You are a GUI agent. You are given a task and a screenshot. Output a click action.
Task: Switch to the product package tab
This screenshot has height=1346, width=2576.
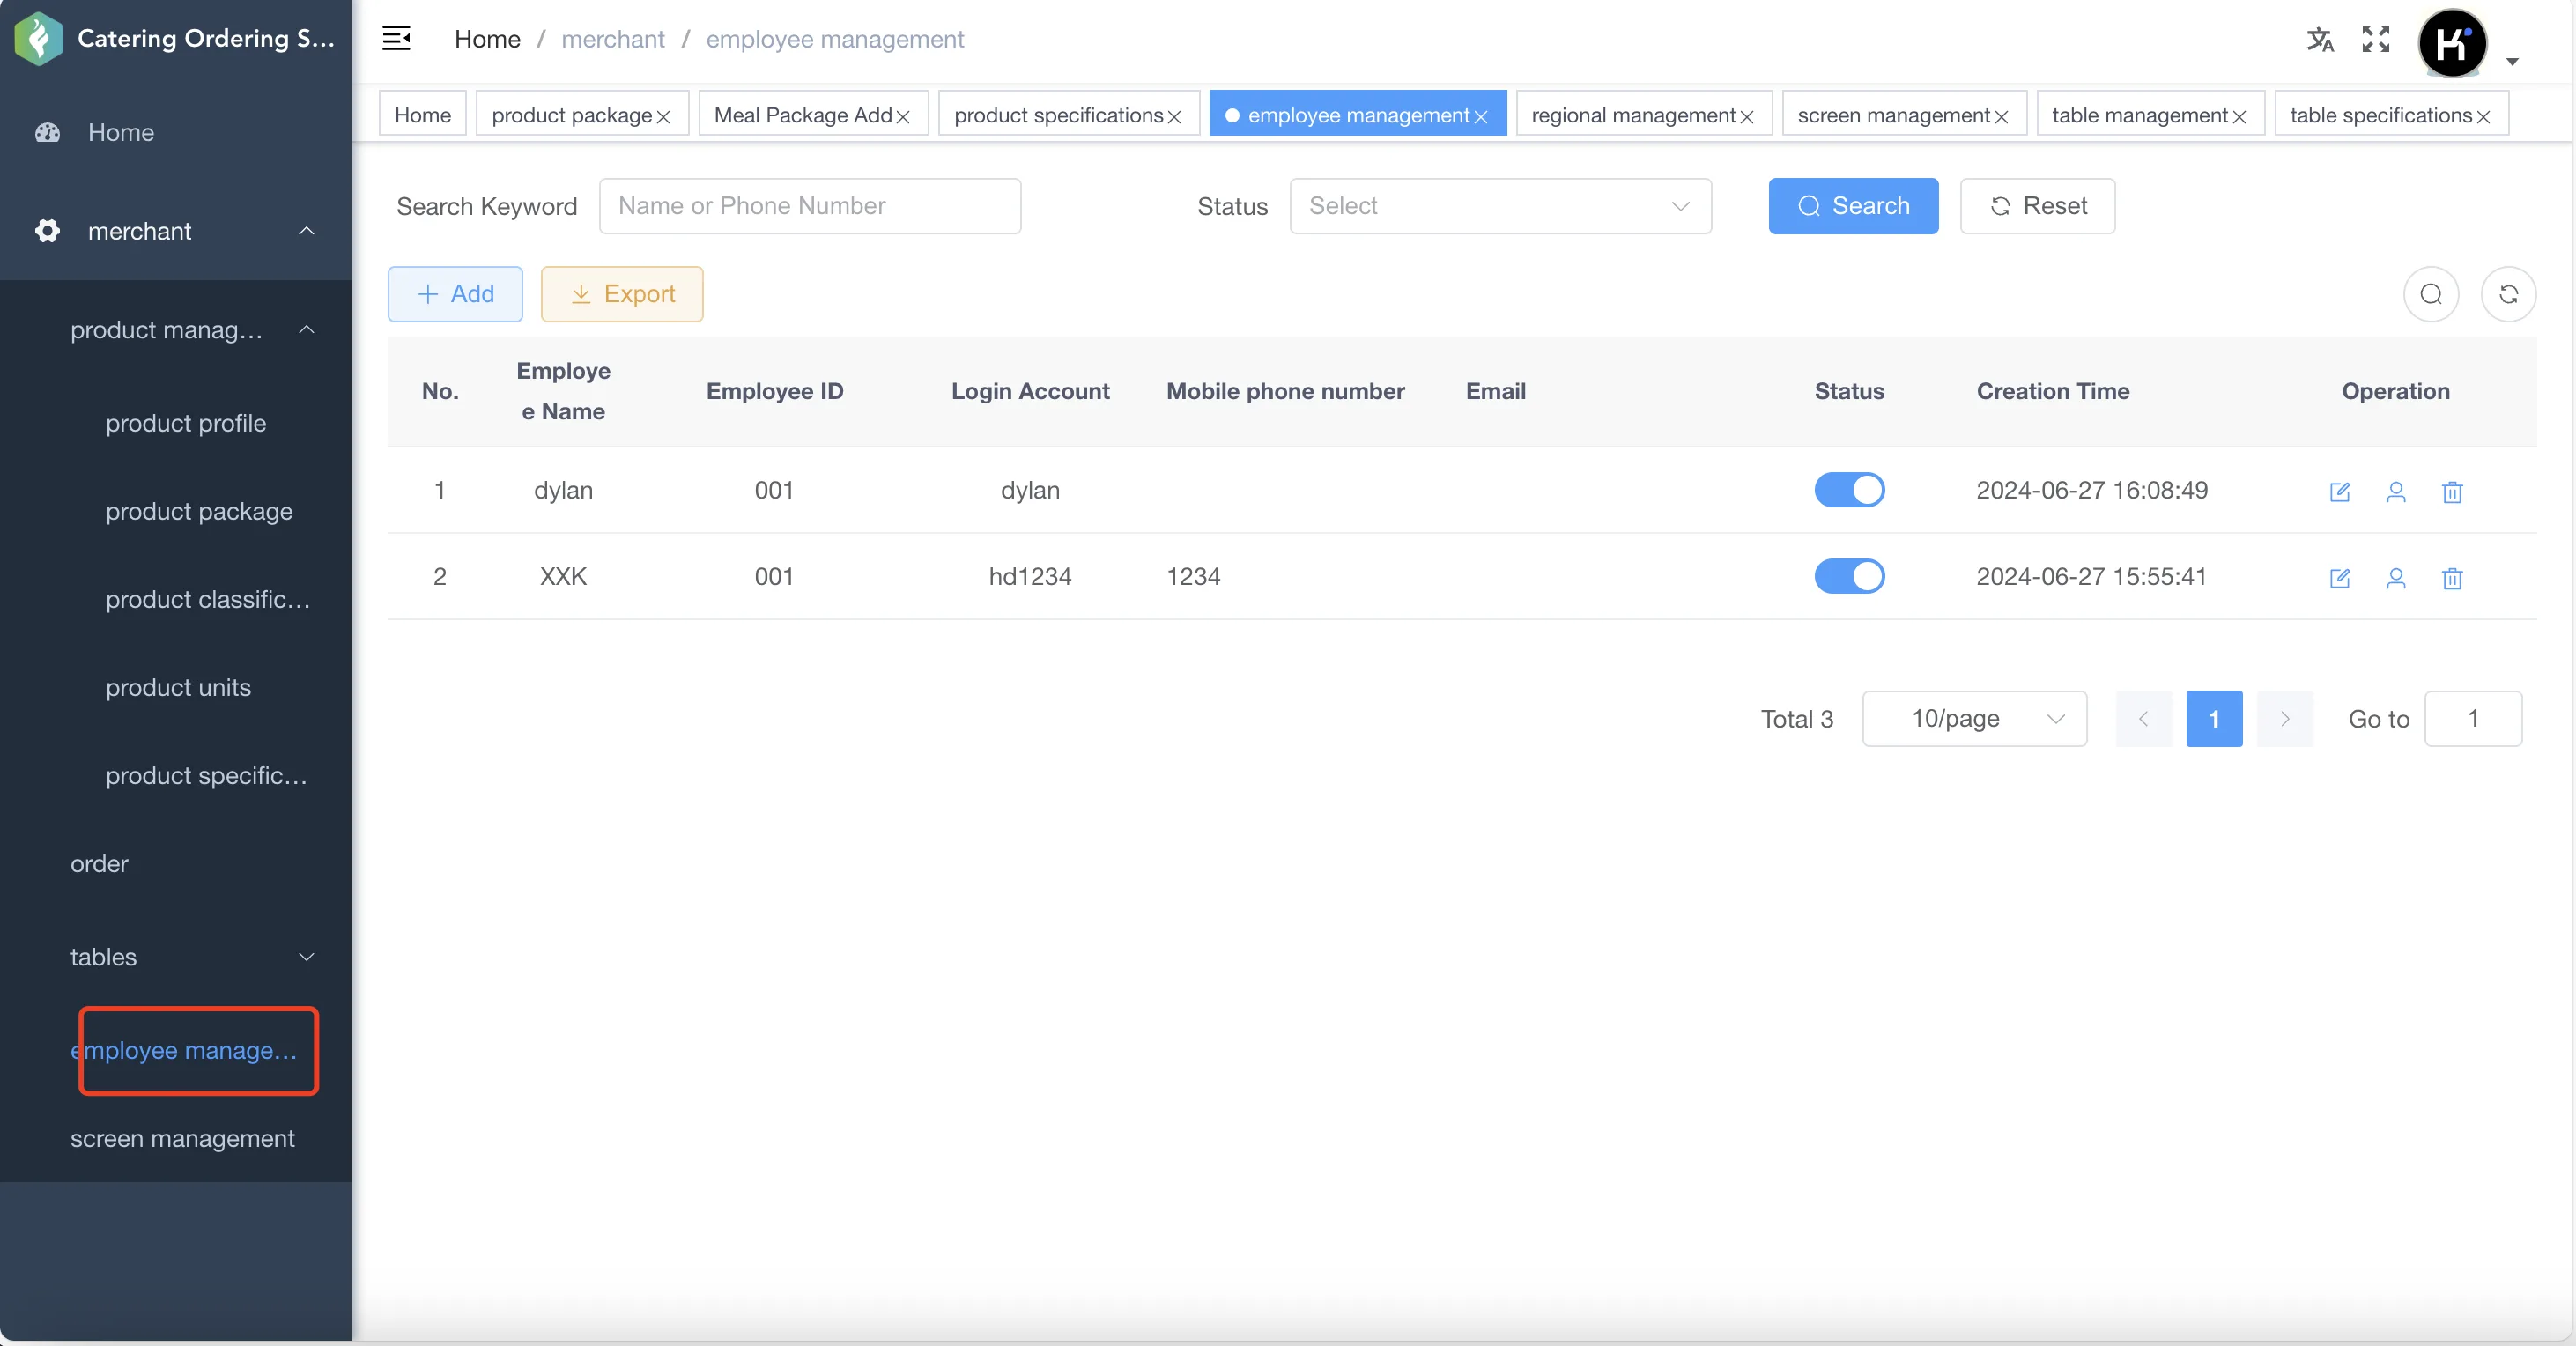coord(572,115)
